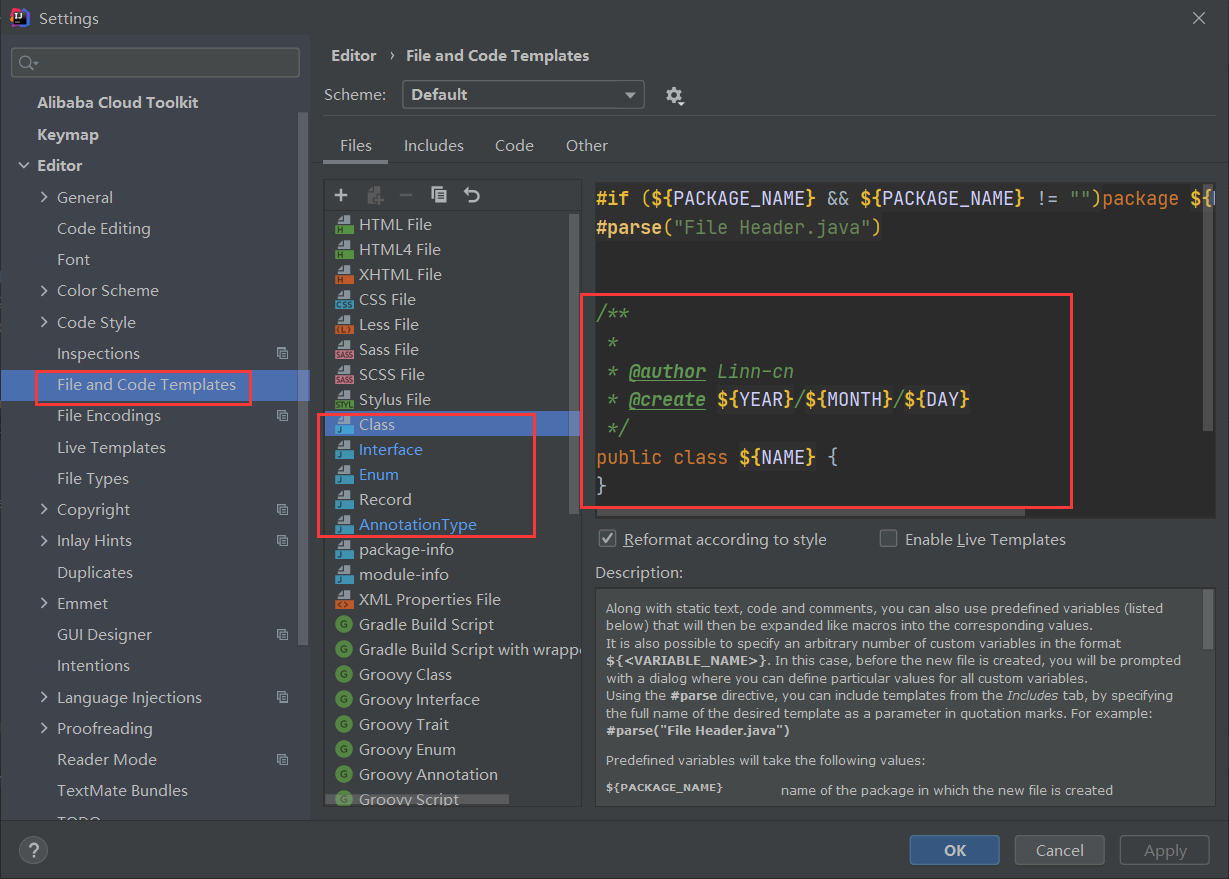Expand the Language Injections node arrow
Viewport: 1229px width, 879px height.
pos(44,697)
